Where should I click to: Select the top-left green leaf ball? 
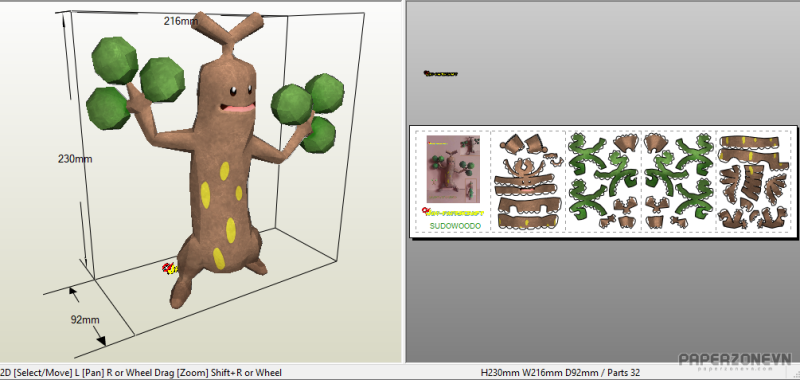pos(115,60)
